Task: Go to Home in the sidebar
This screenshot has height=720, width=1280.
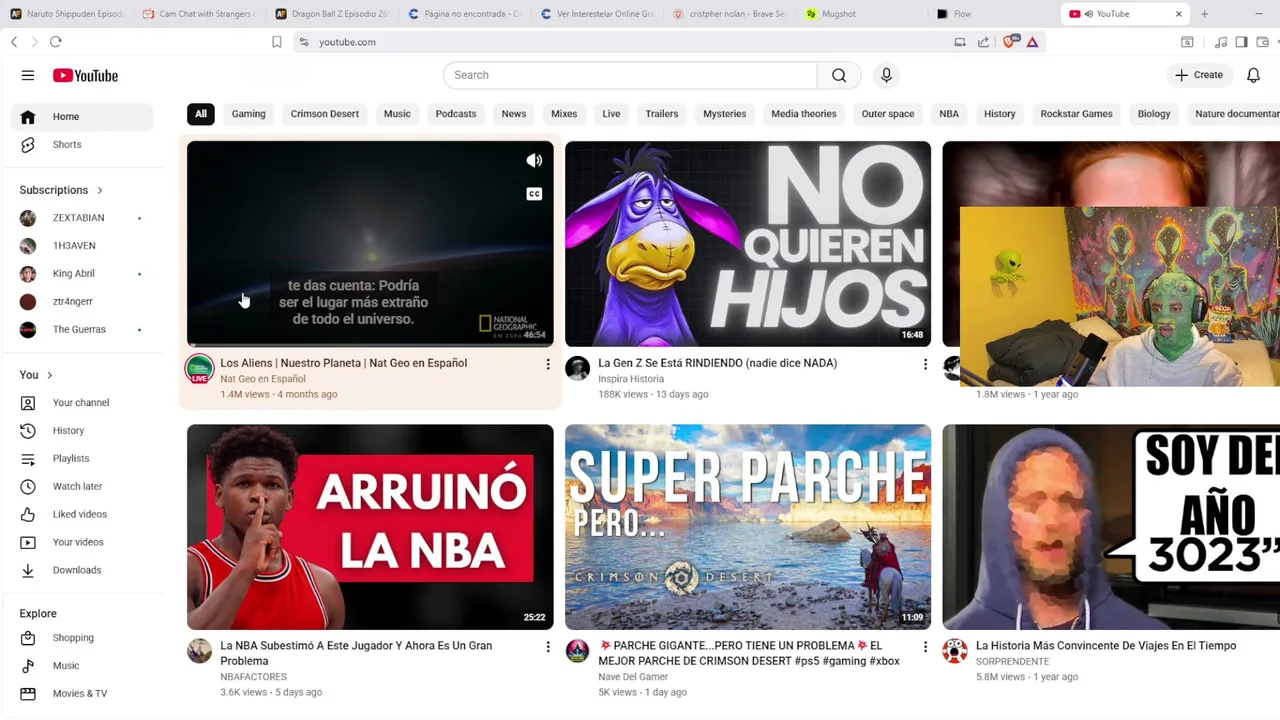Action: [x=83, y=116]
